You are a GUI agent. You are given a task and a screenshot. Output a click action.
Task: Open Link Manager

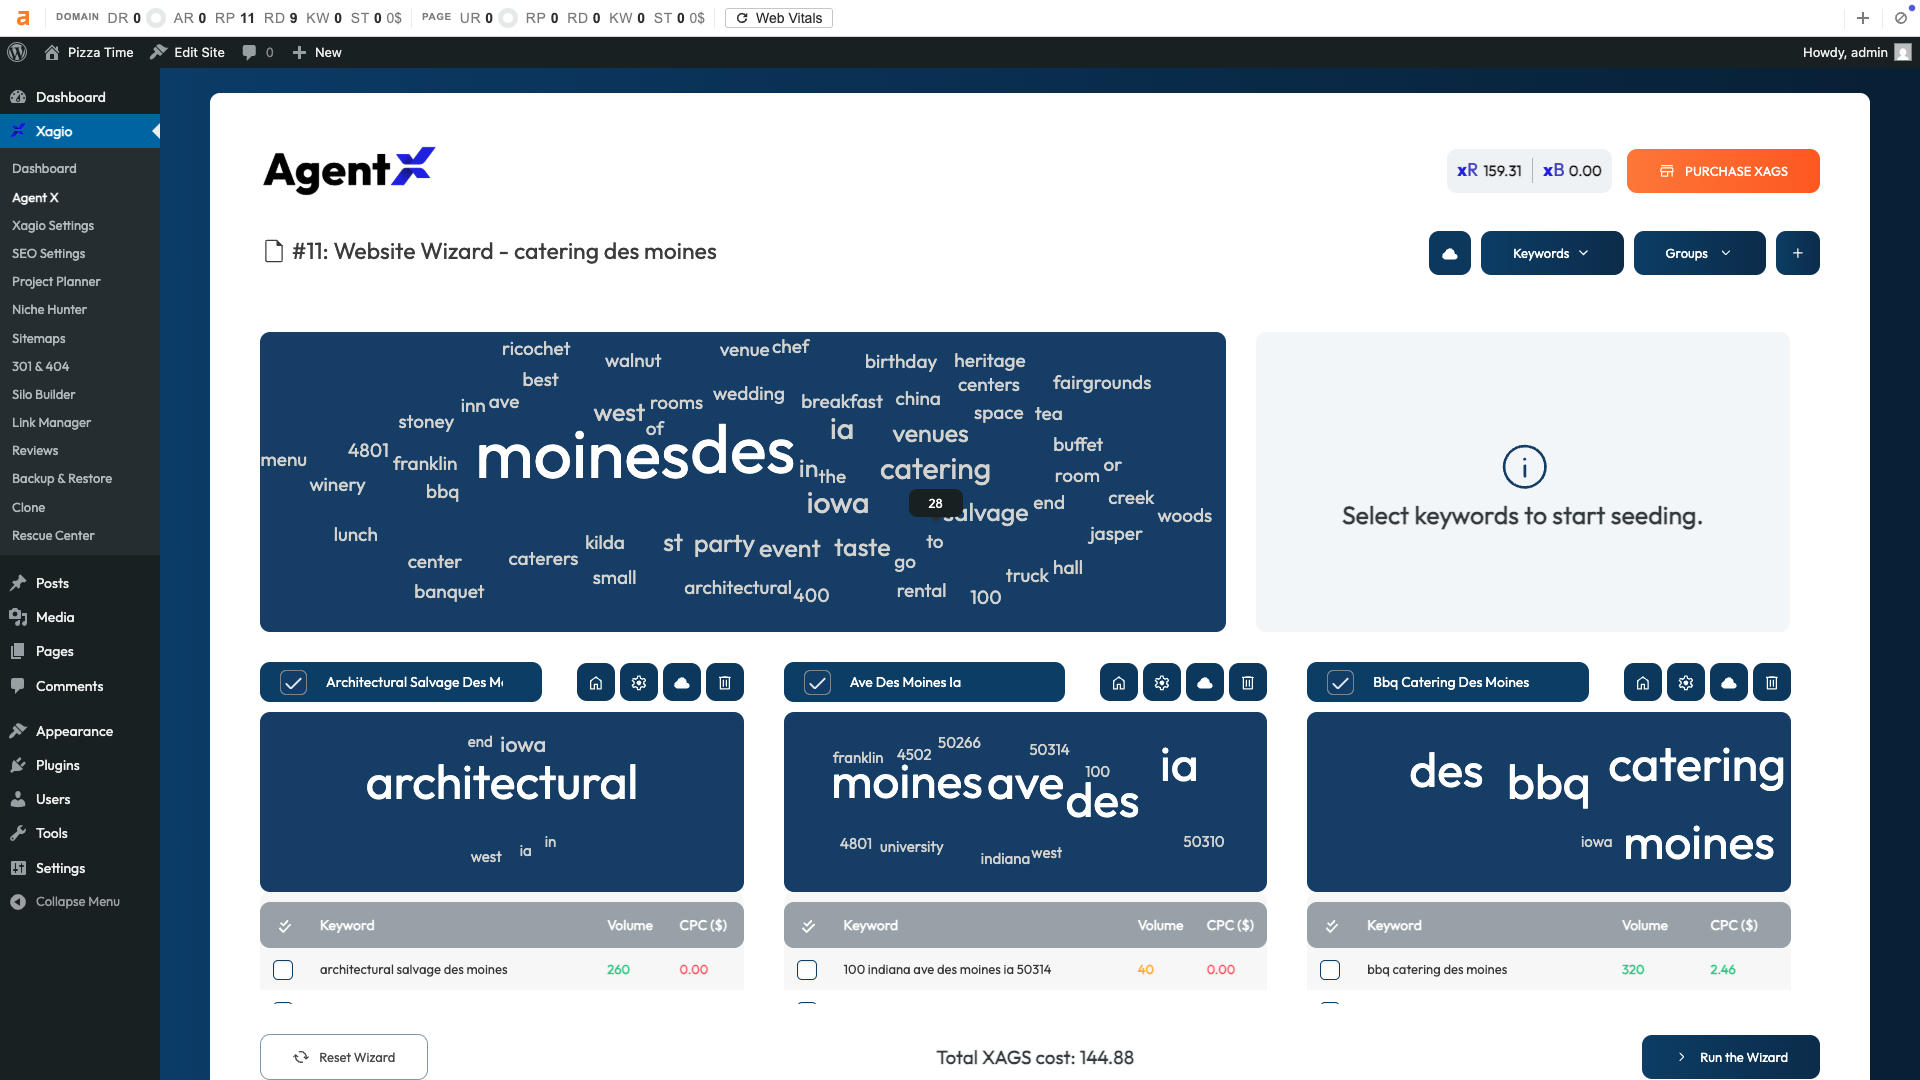pyautogui.click(x=51, y=423)
